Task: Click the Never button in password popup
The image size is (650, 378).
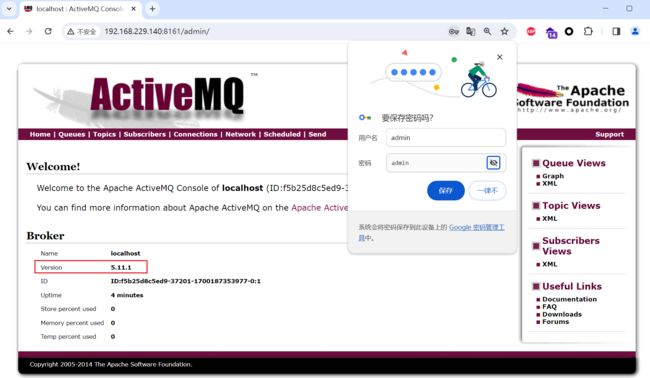Action: click(487, 191)
